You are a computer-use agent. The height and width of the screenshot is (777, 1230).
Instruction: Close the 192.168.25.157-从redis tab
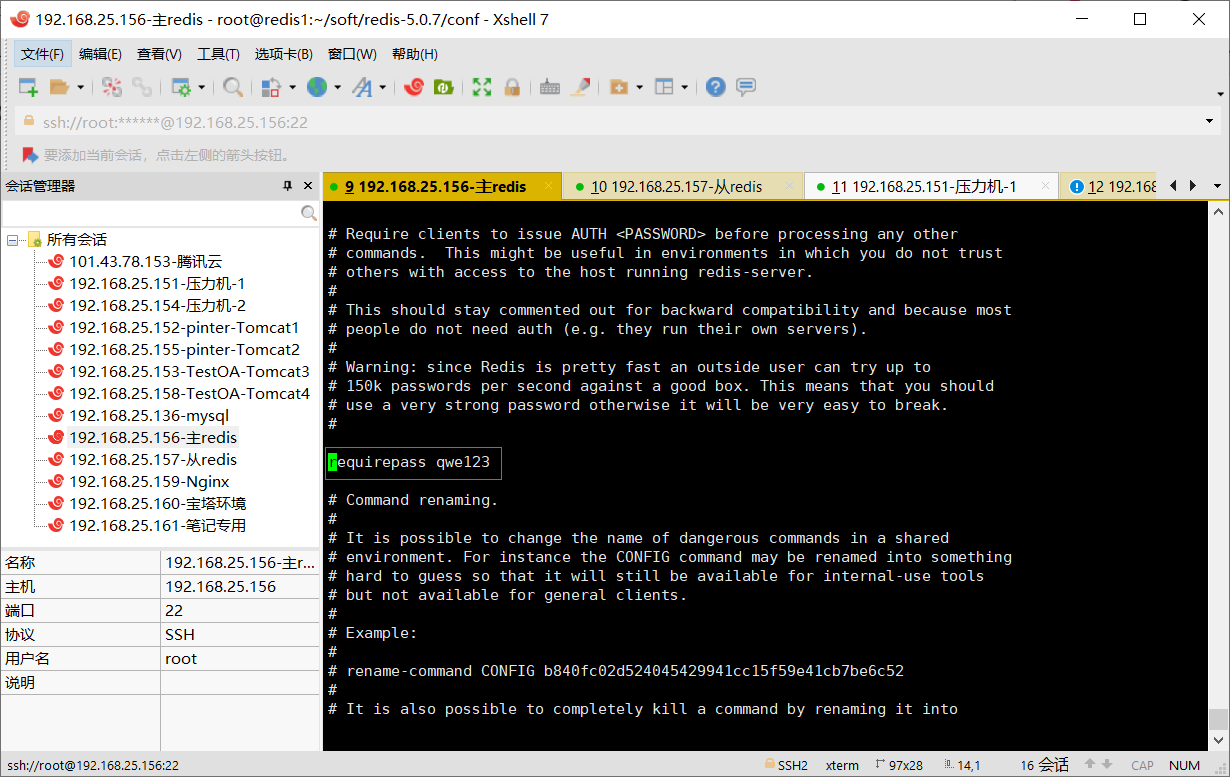789,186
